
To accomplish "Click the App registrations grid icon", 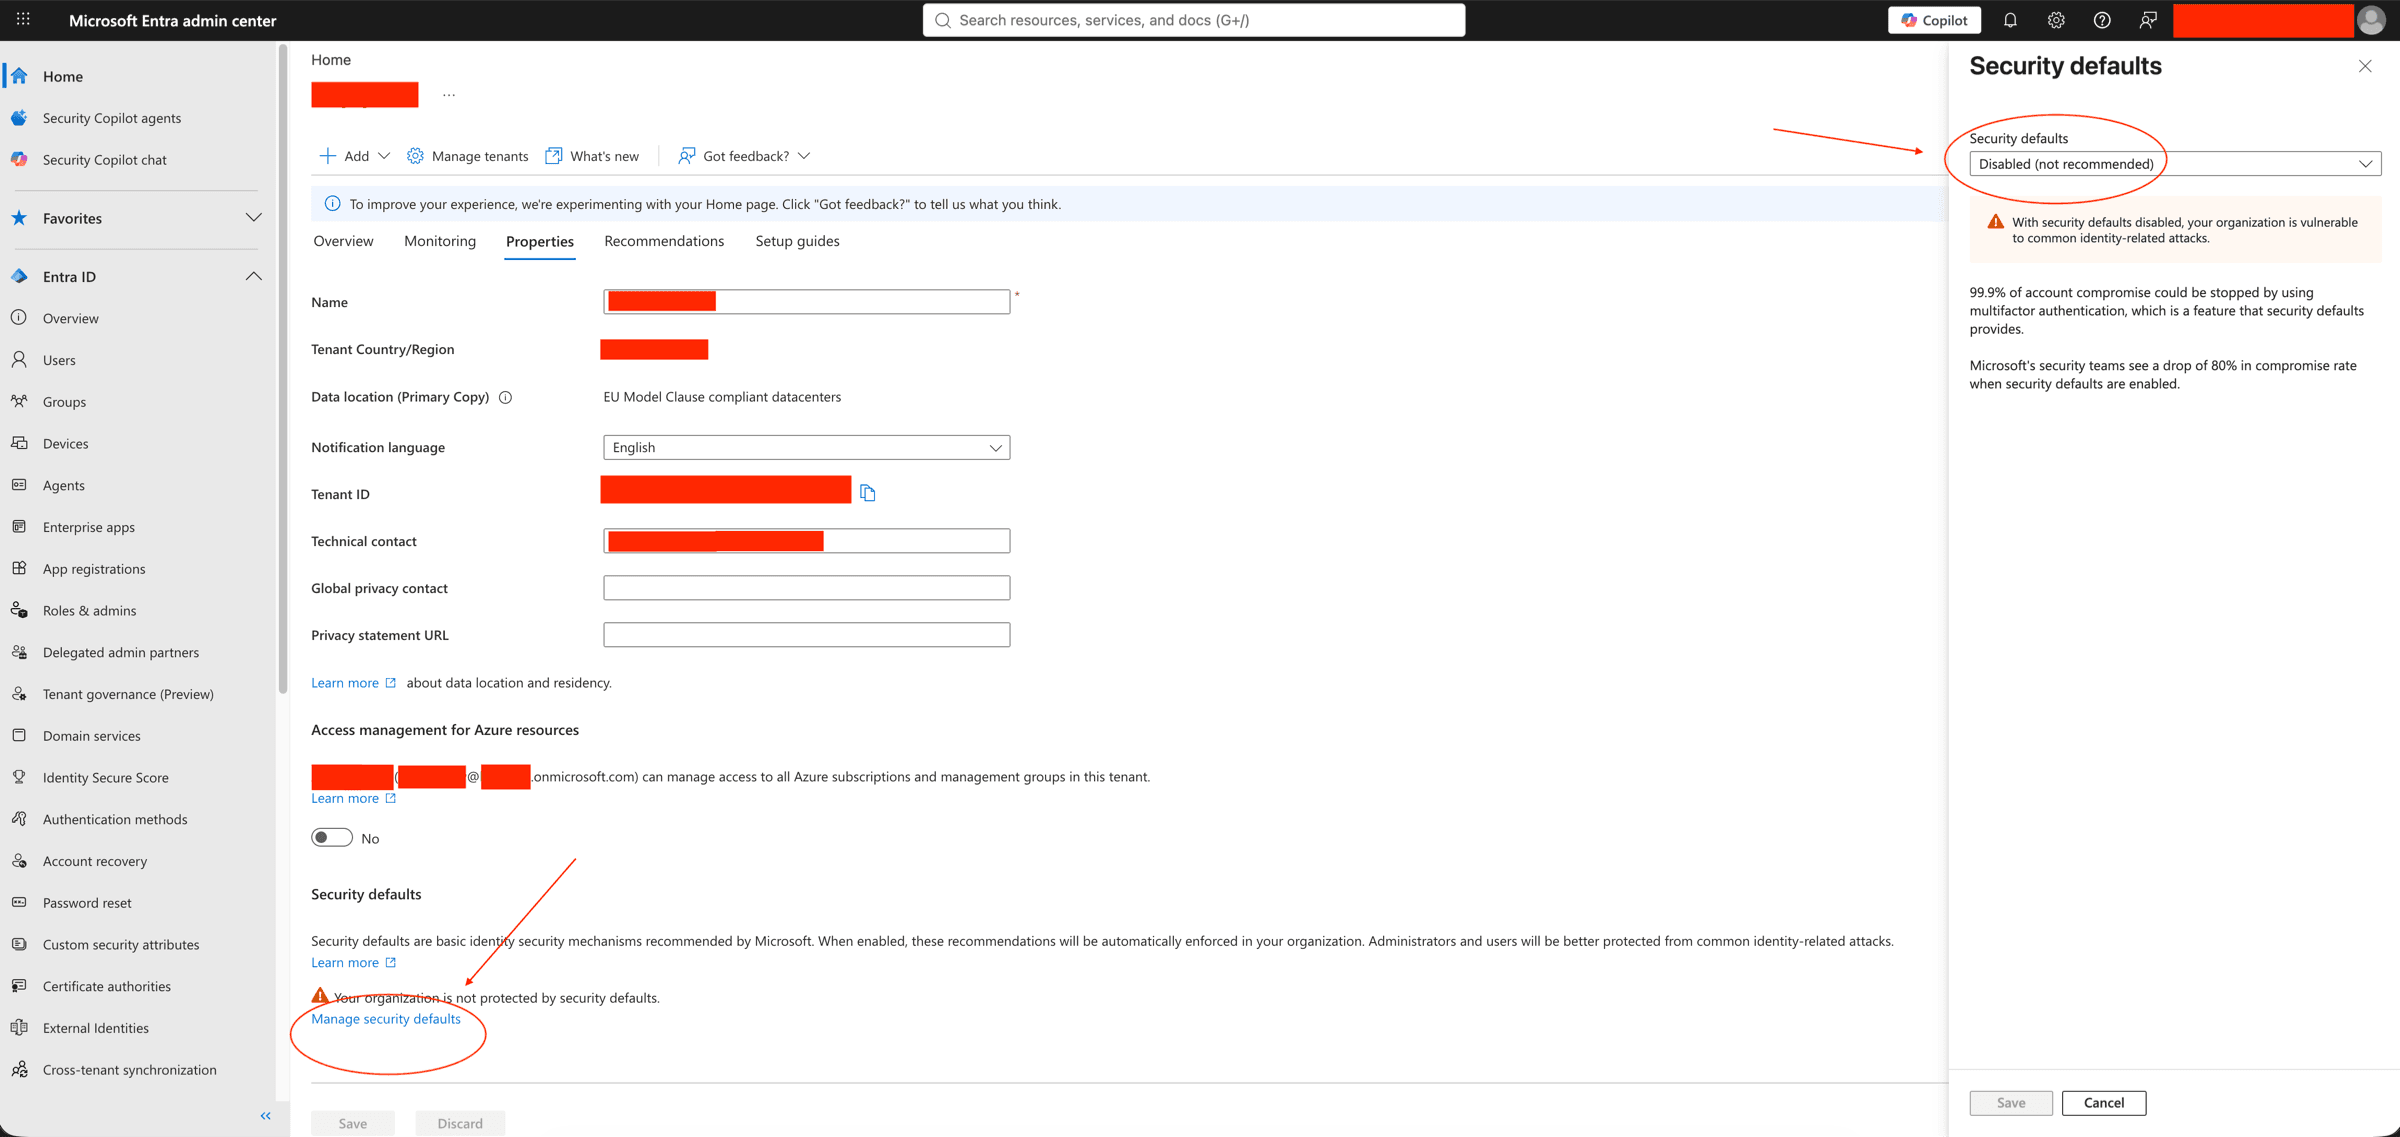I will [x=19, y=568].
